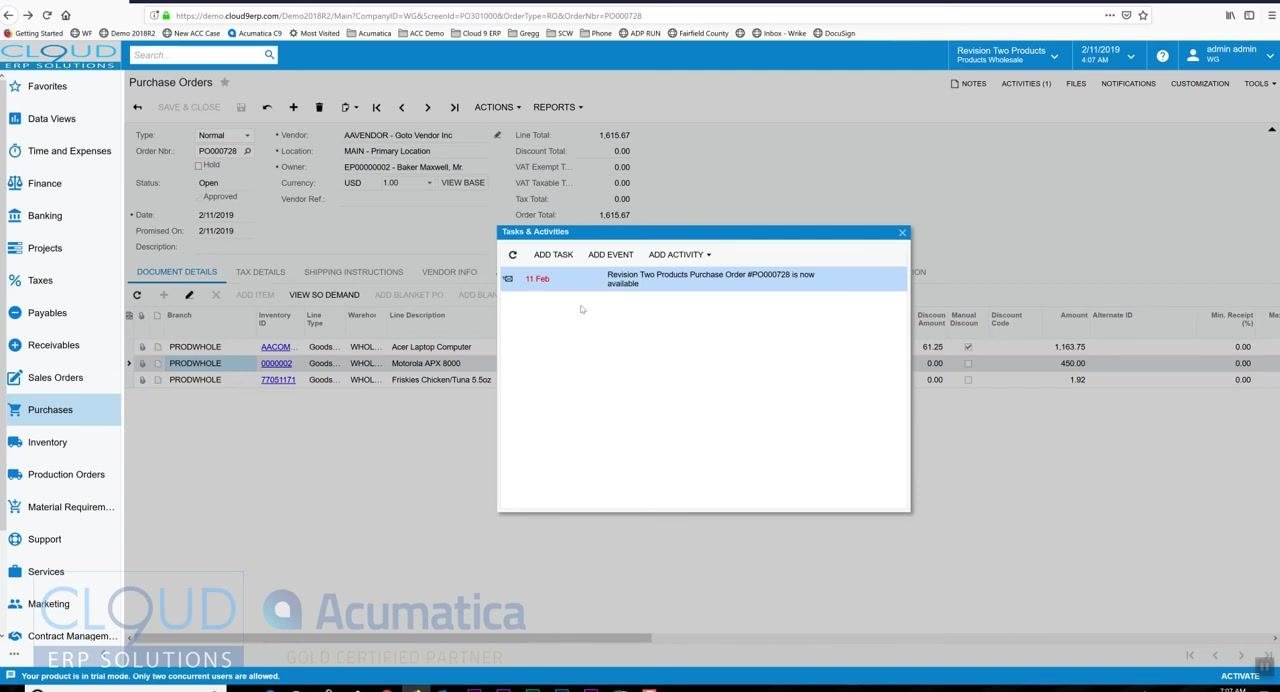1280x692 pixels.
Task: Open ACTIVITIES (1) panel
Action: coord(1026,84)
